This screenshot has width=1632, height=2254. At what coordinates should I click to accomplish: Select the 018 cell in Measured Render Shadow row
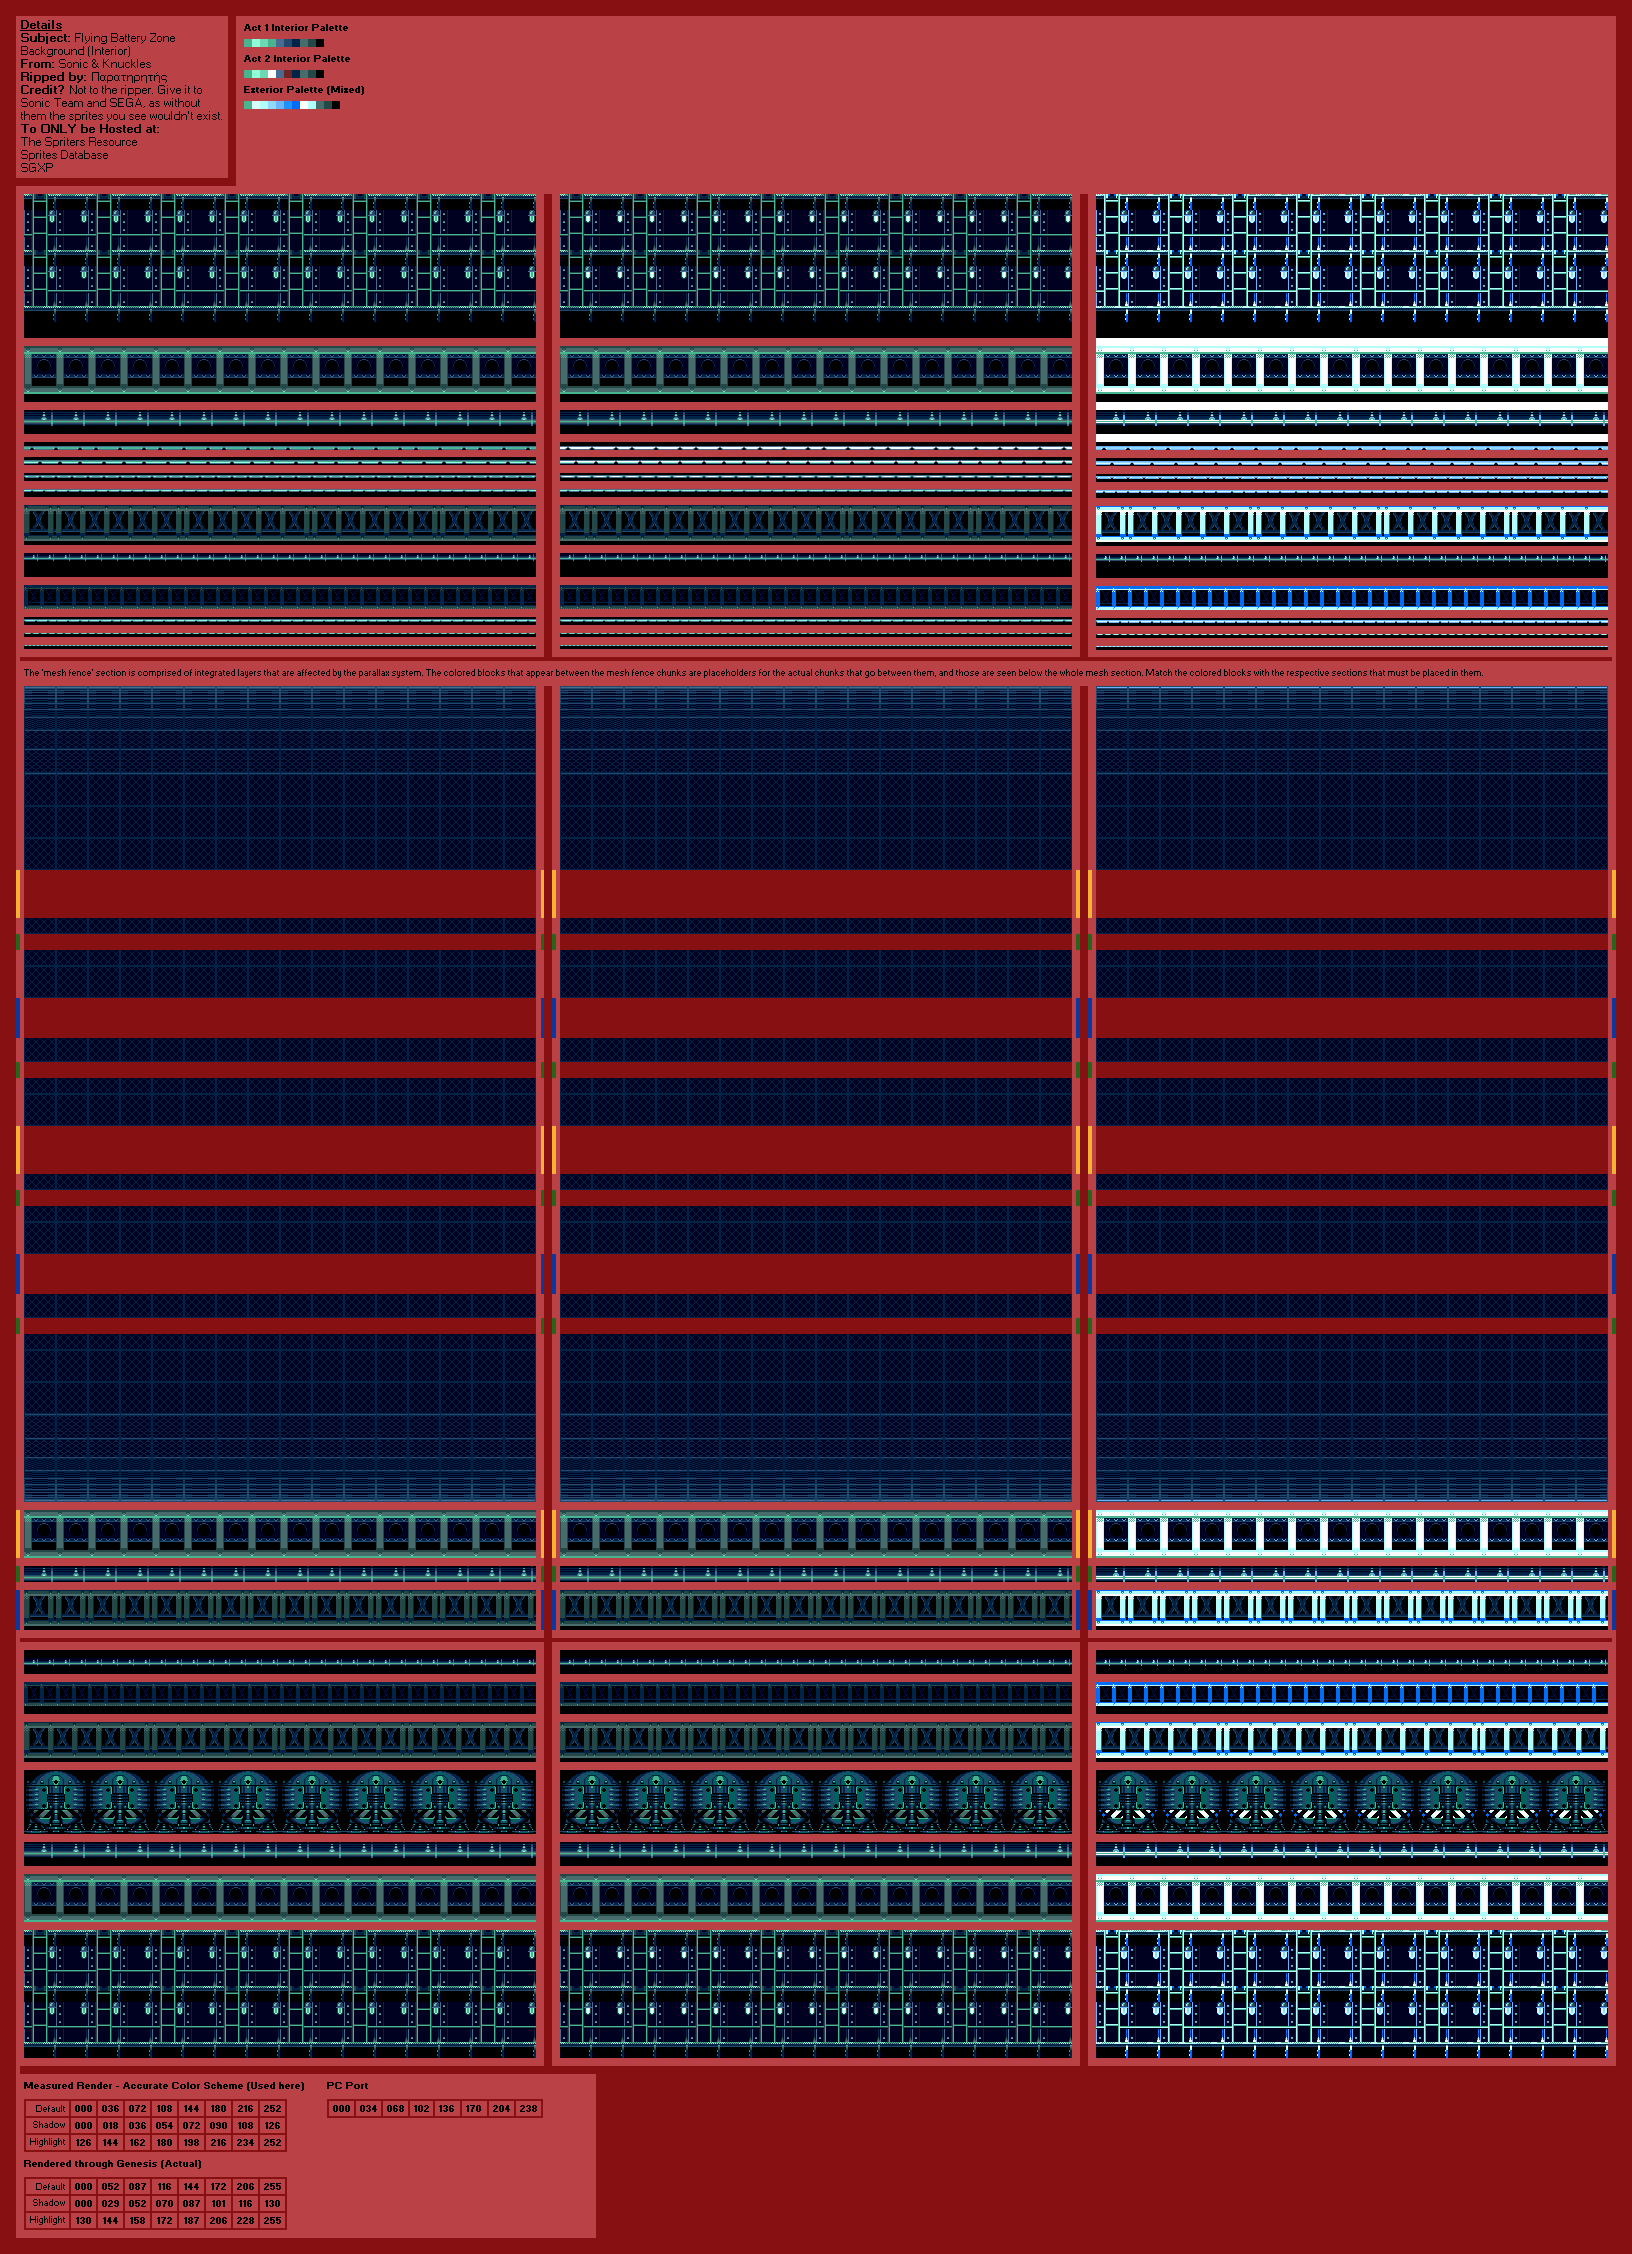(x=110, y=2126)
